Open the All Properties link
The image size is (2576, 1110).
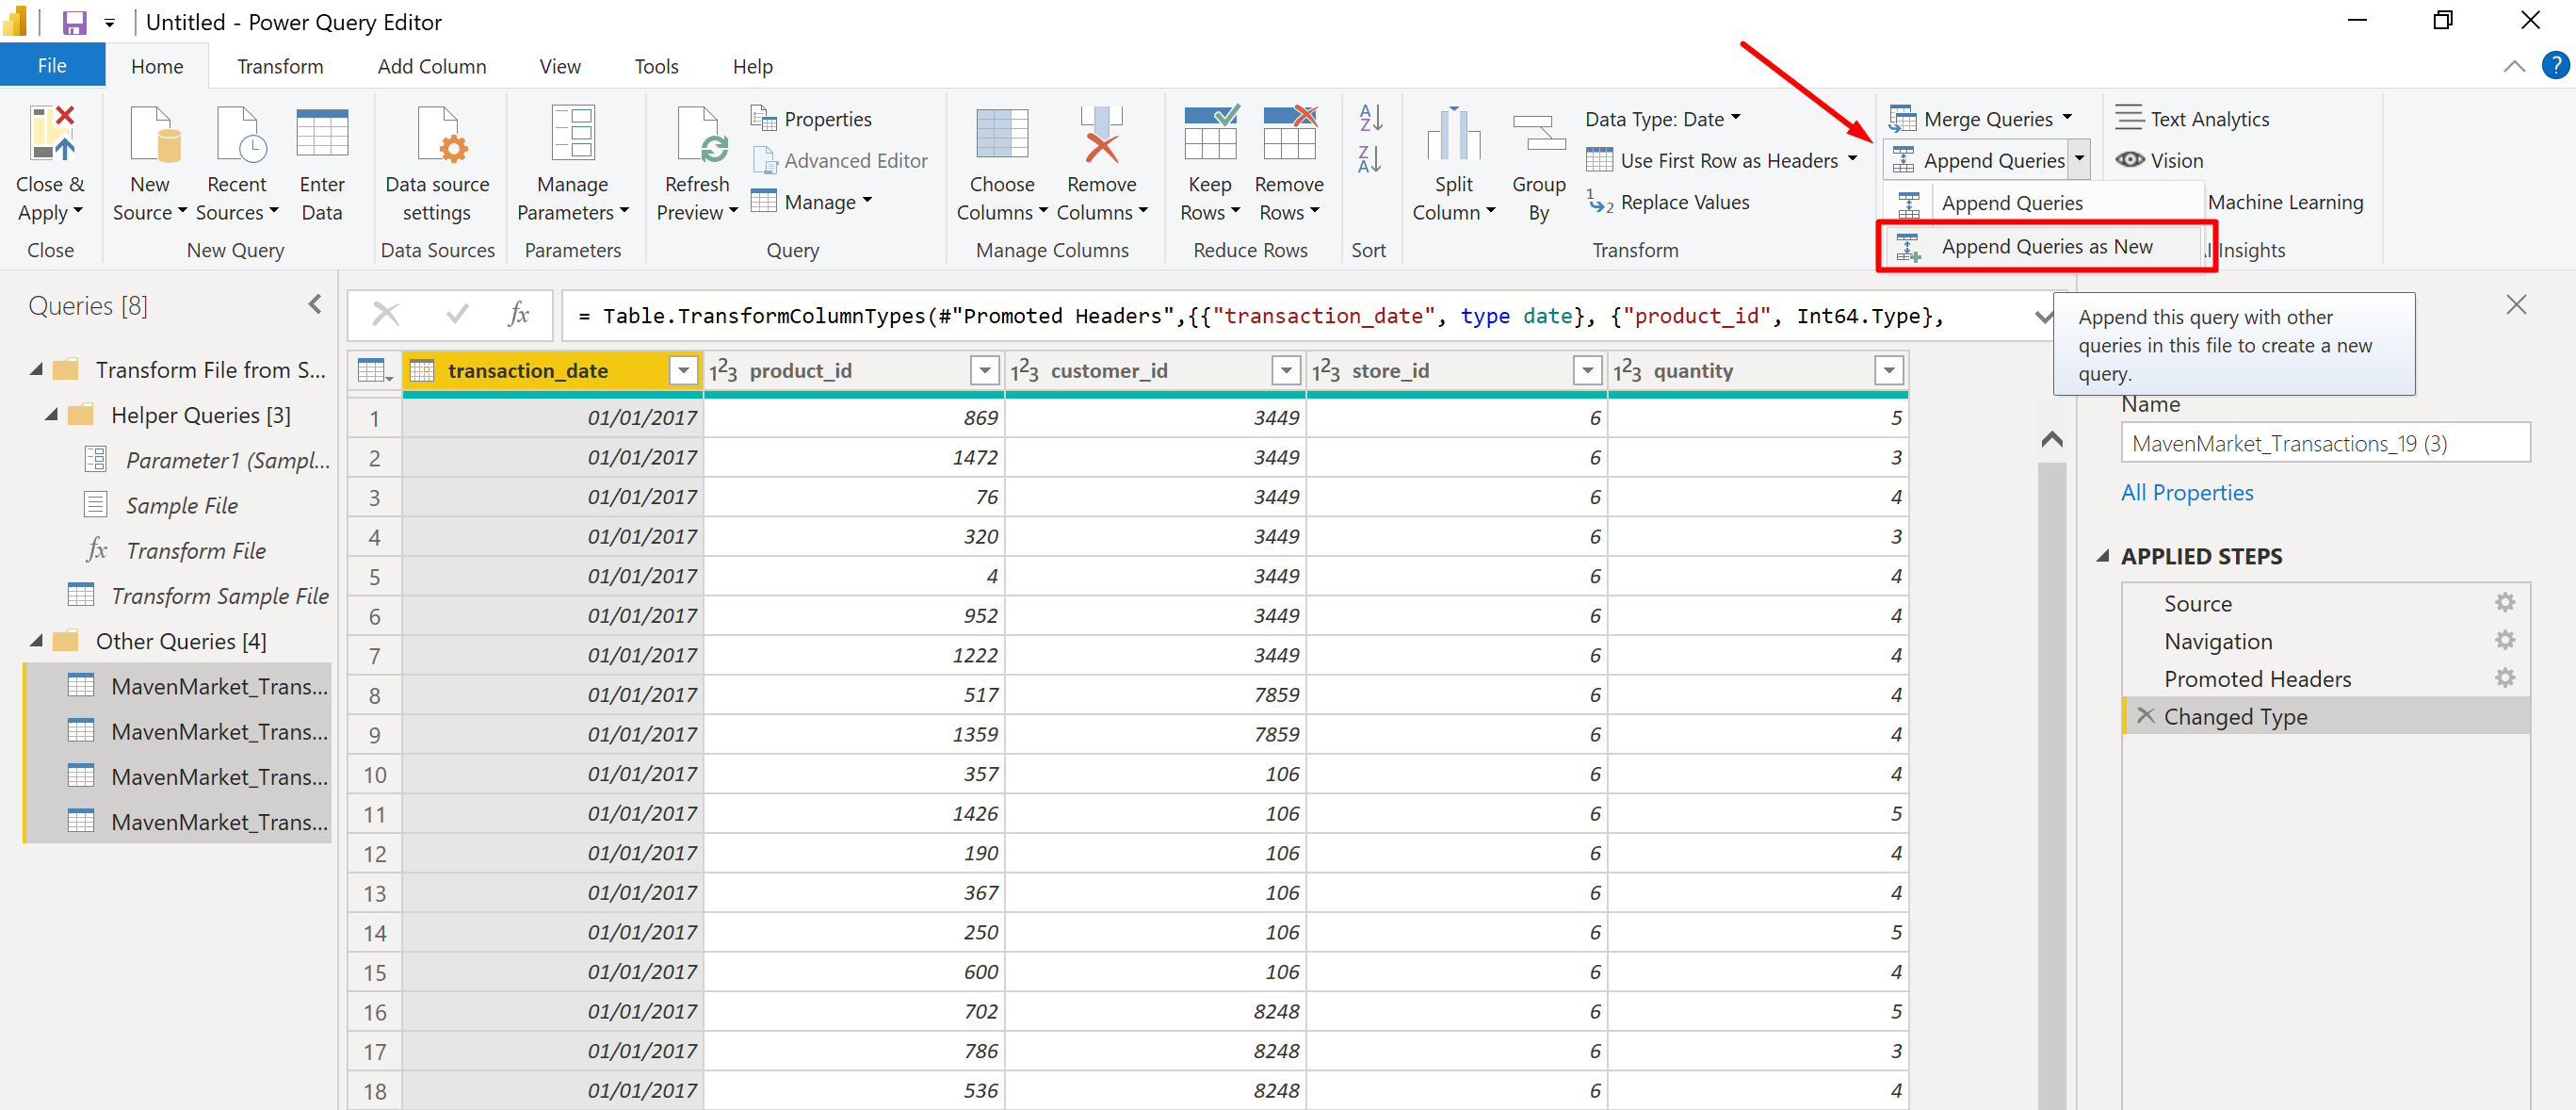click(x=2187, y=492)
